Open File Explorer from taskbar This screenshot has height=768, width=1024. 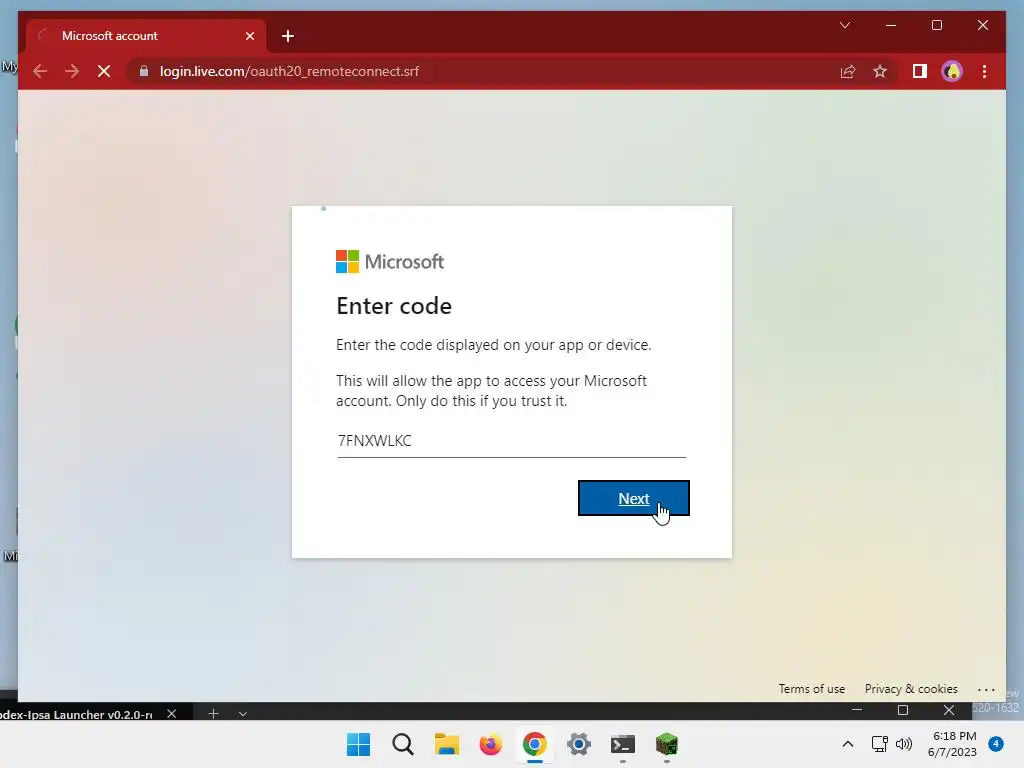pyautogui.click(x=447, y=744)
